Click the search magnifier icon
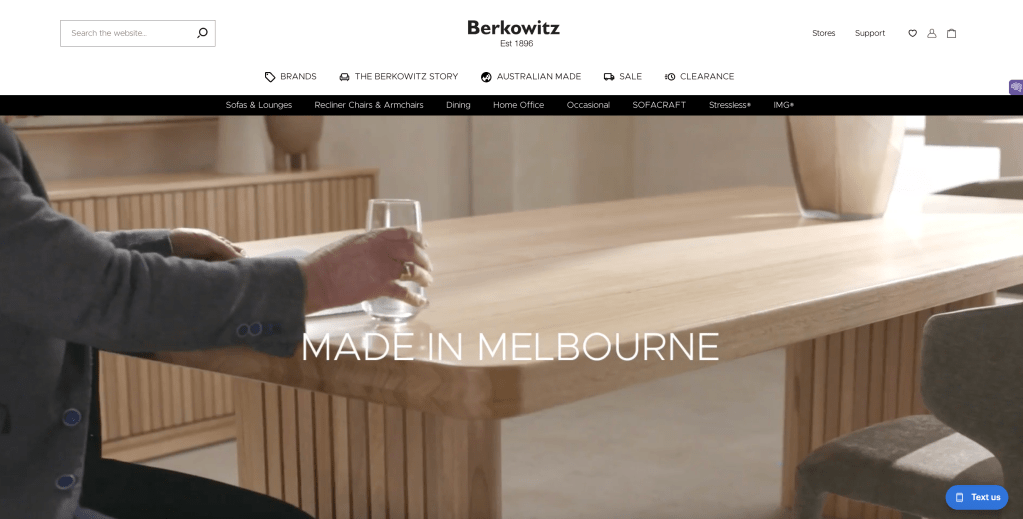Viewport: 1023px width, 519px height. [202, 33]
